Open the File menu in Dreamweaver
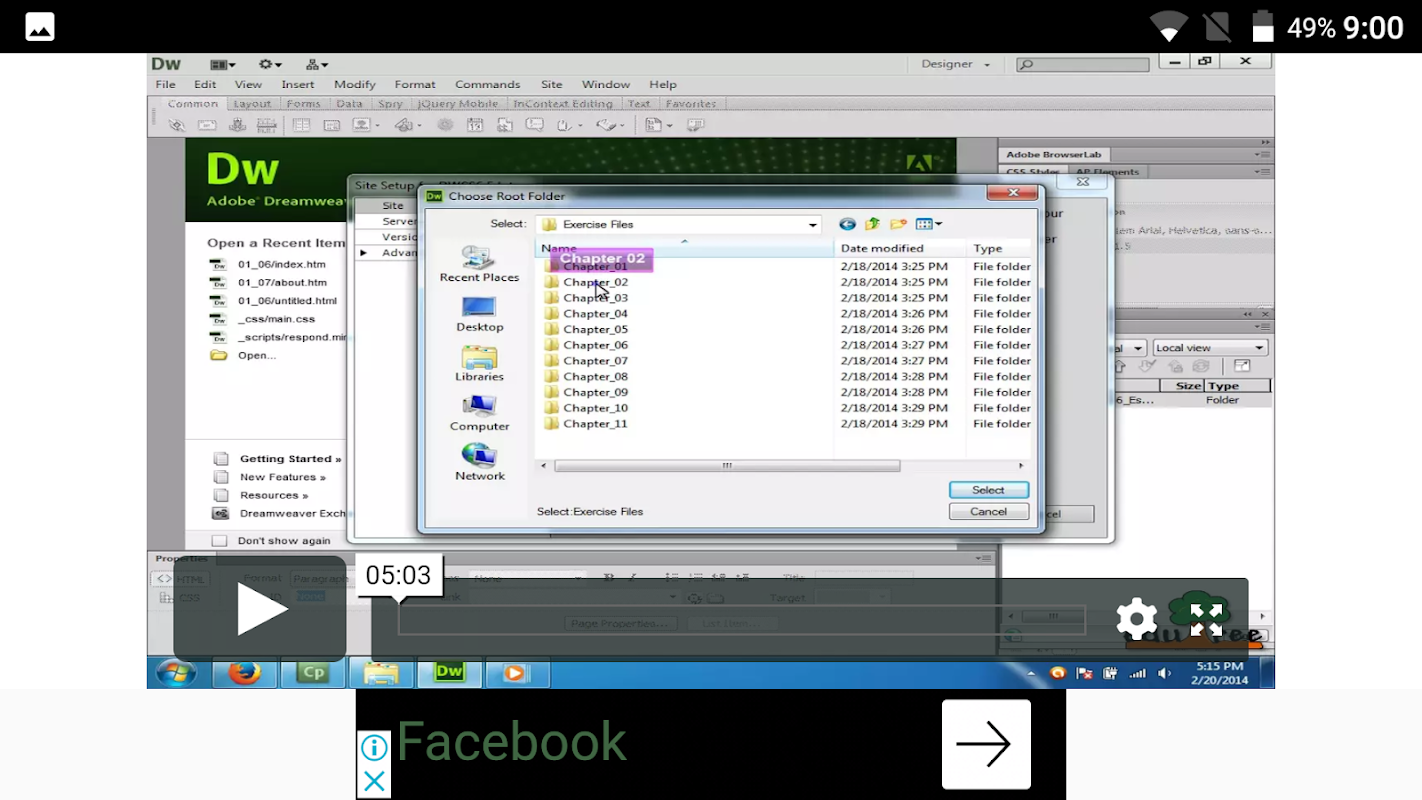 click(x=166, y=85)
